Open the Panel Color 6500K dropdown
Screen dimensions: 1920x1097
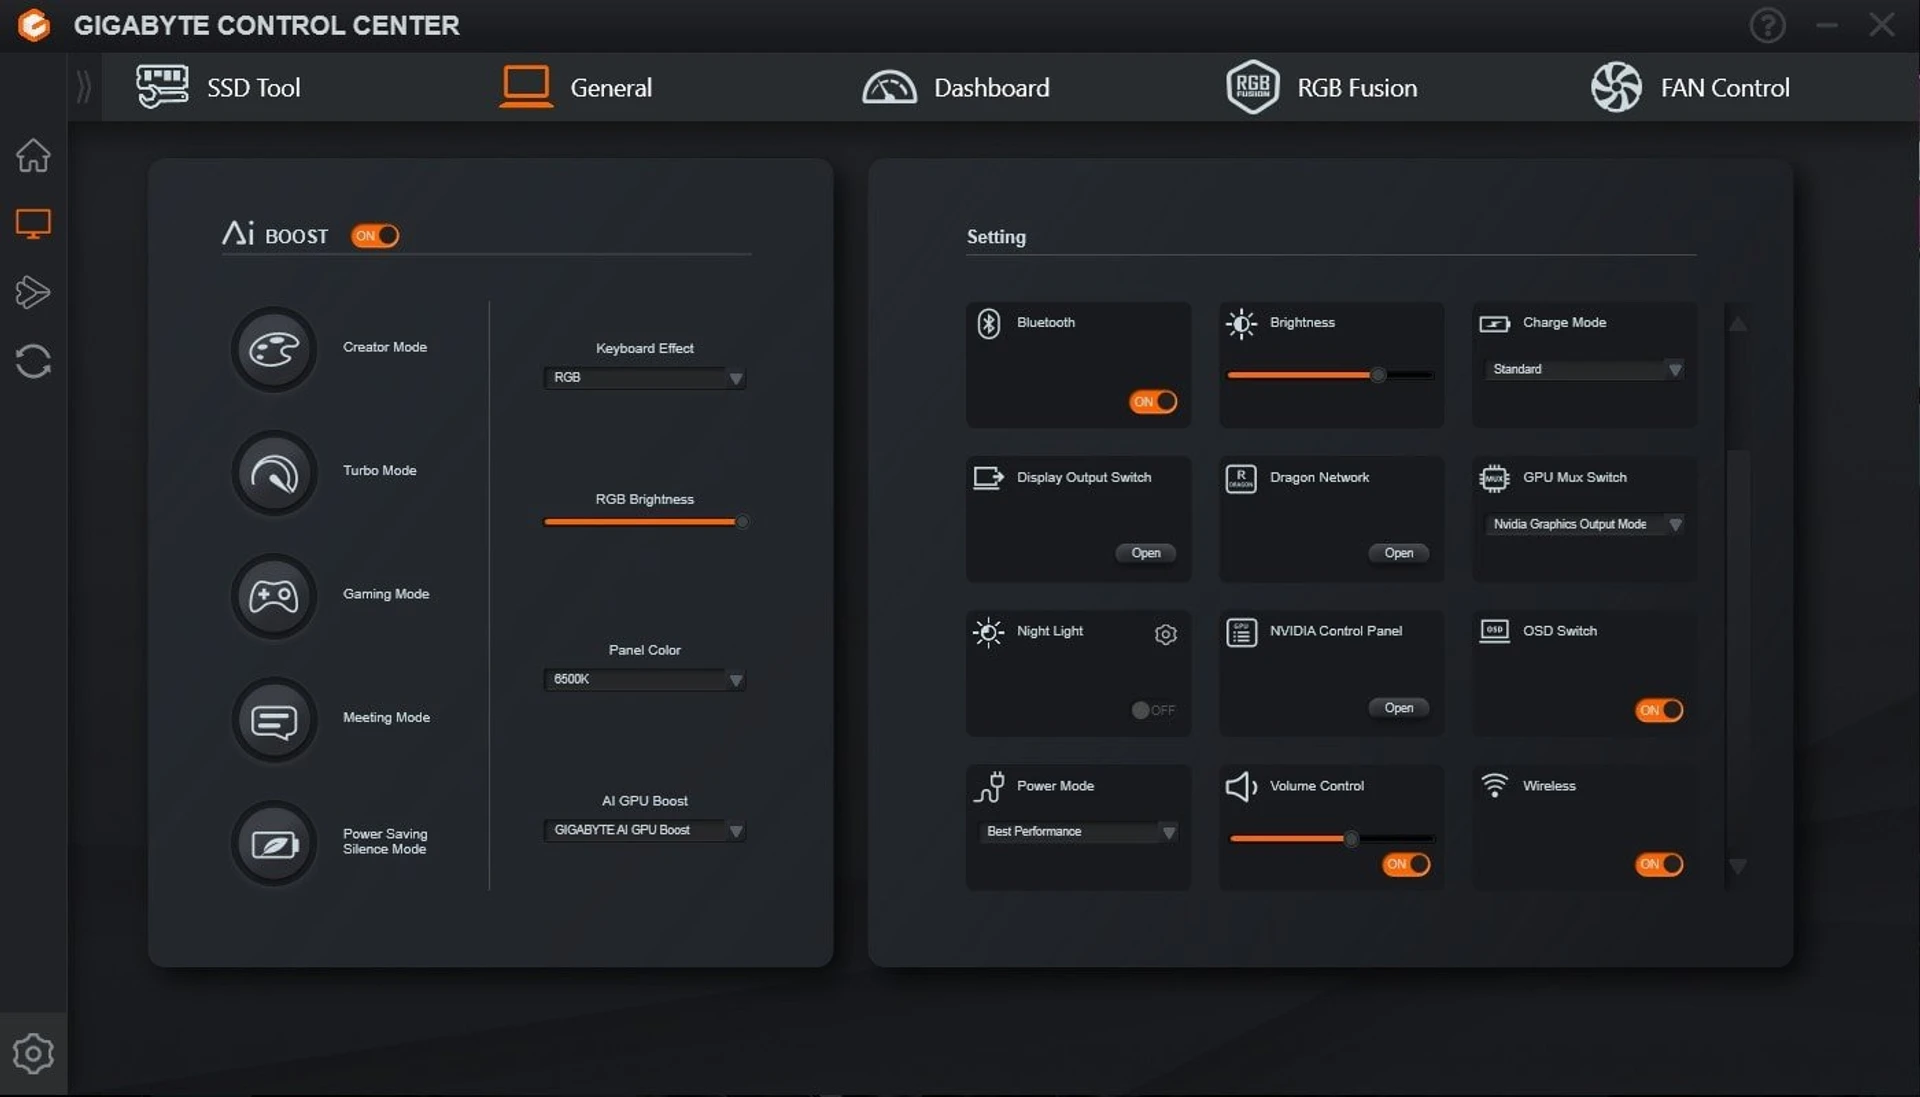coord(645,680)
